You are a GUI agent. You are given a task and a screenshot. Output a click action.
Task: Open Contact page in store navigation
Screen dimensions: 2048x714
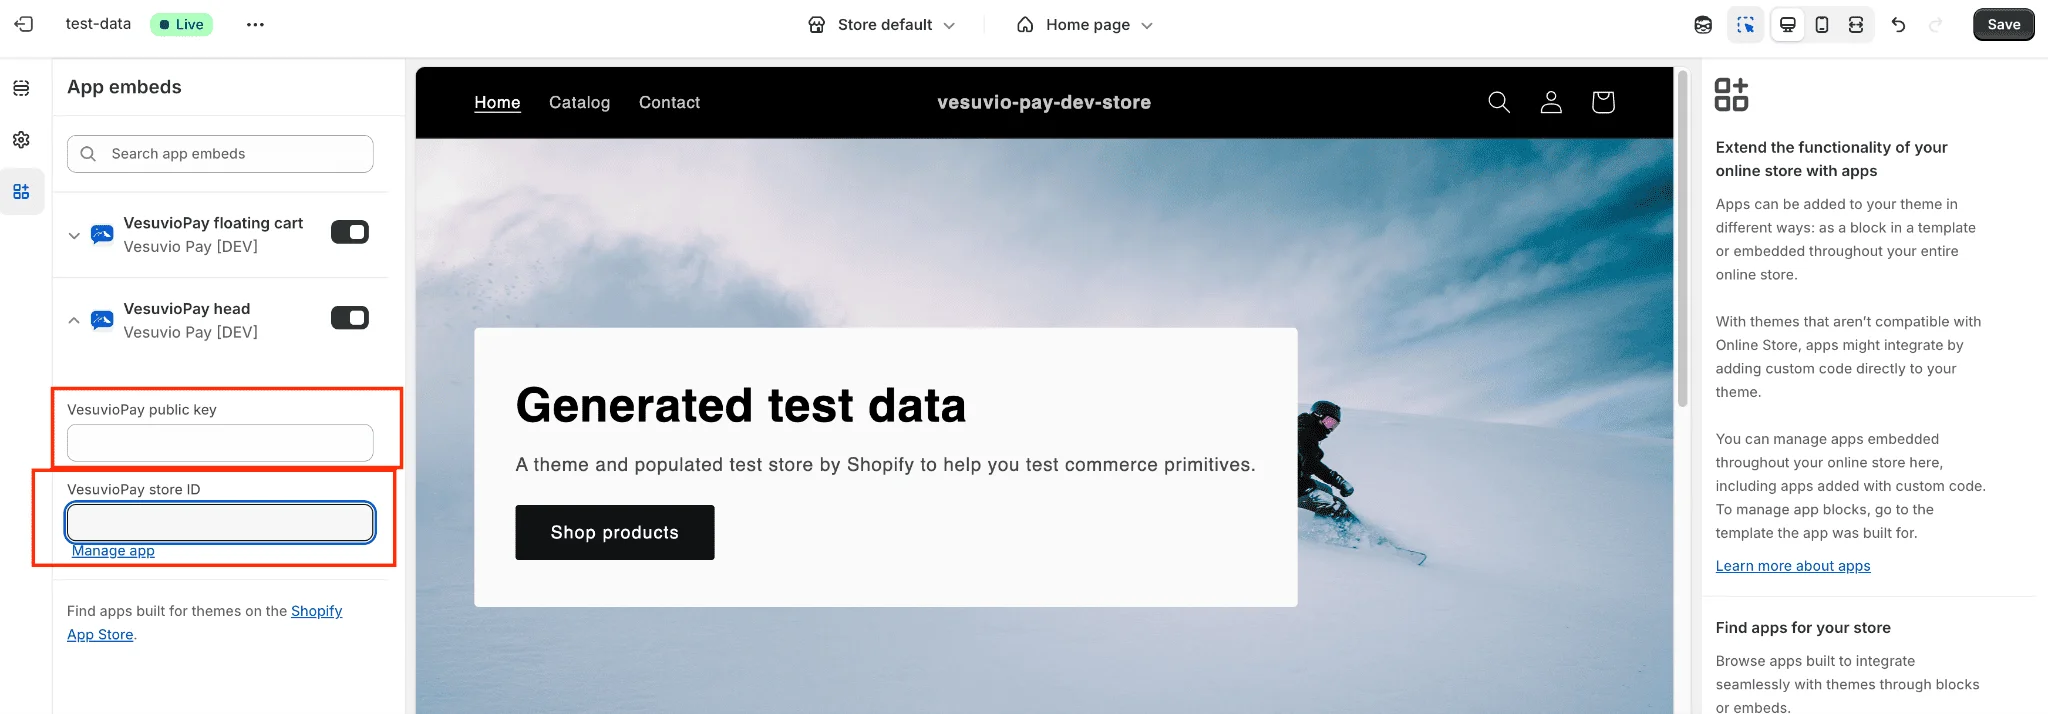click(669, 102)
